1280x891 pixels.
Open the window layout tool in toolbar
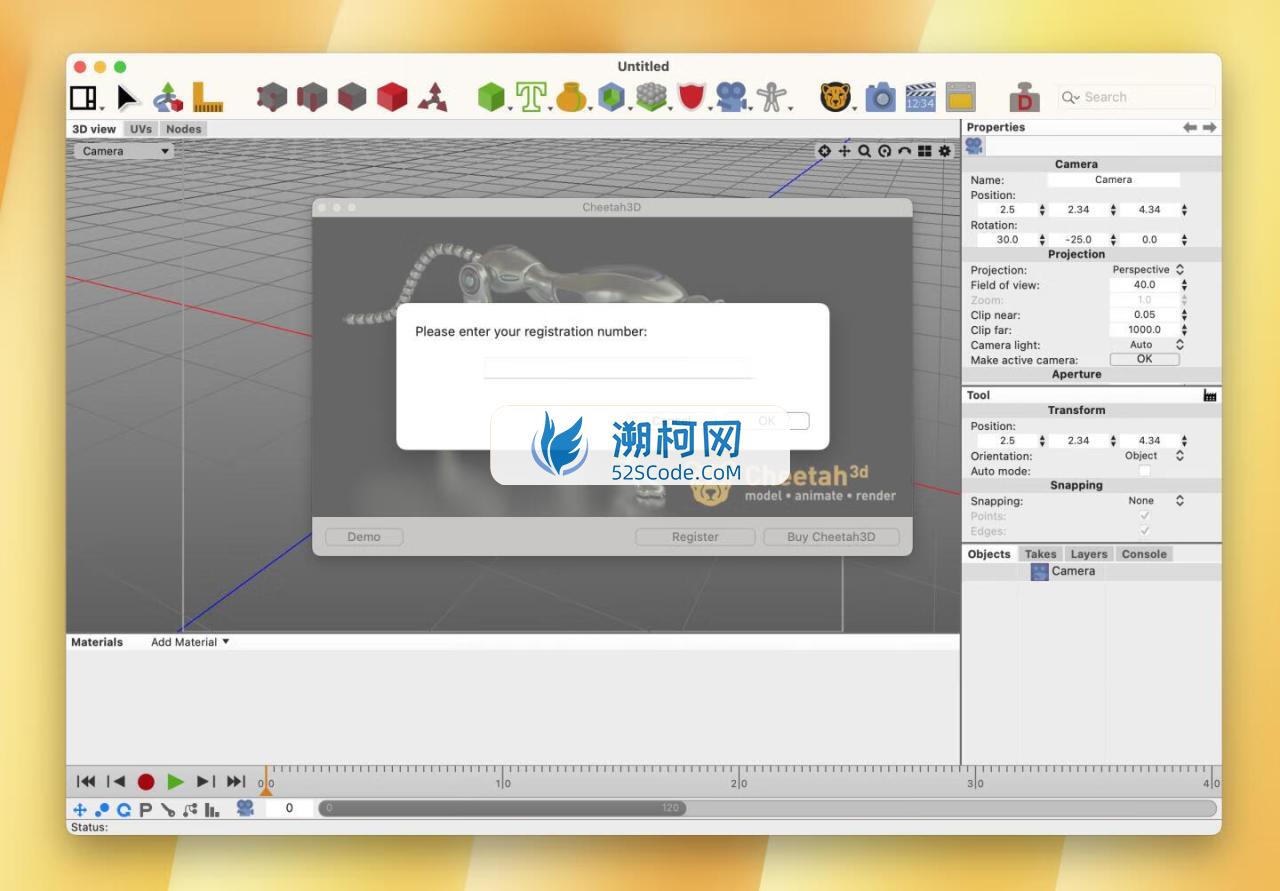[x=84, y=97]
